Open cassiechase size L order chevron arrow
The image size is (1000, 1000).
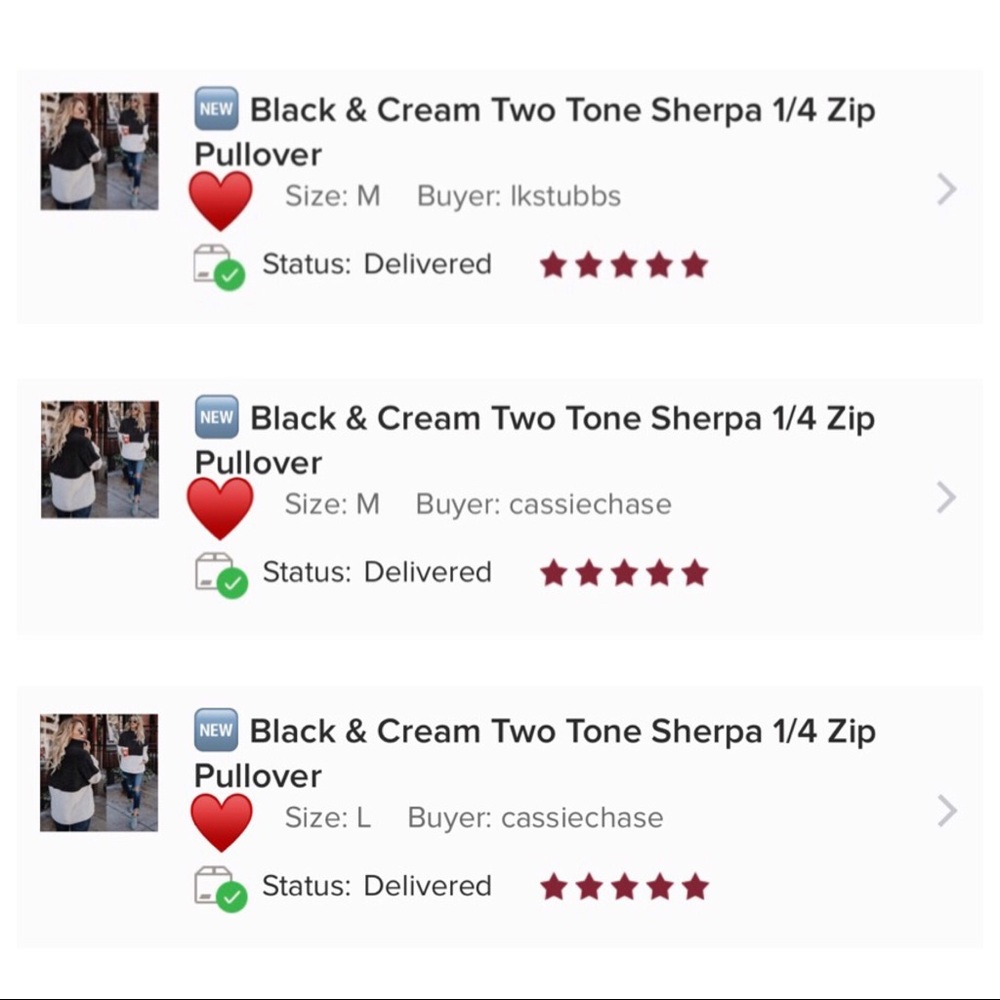[x=948, y=811]
